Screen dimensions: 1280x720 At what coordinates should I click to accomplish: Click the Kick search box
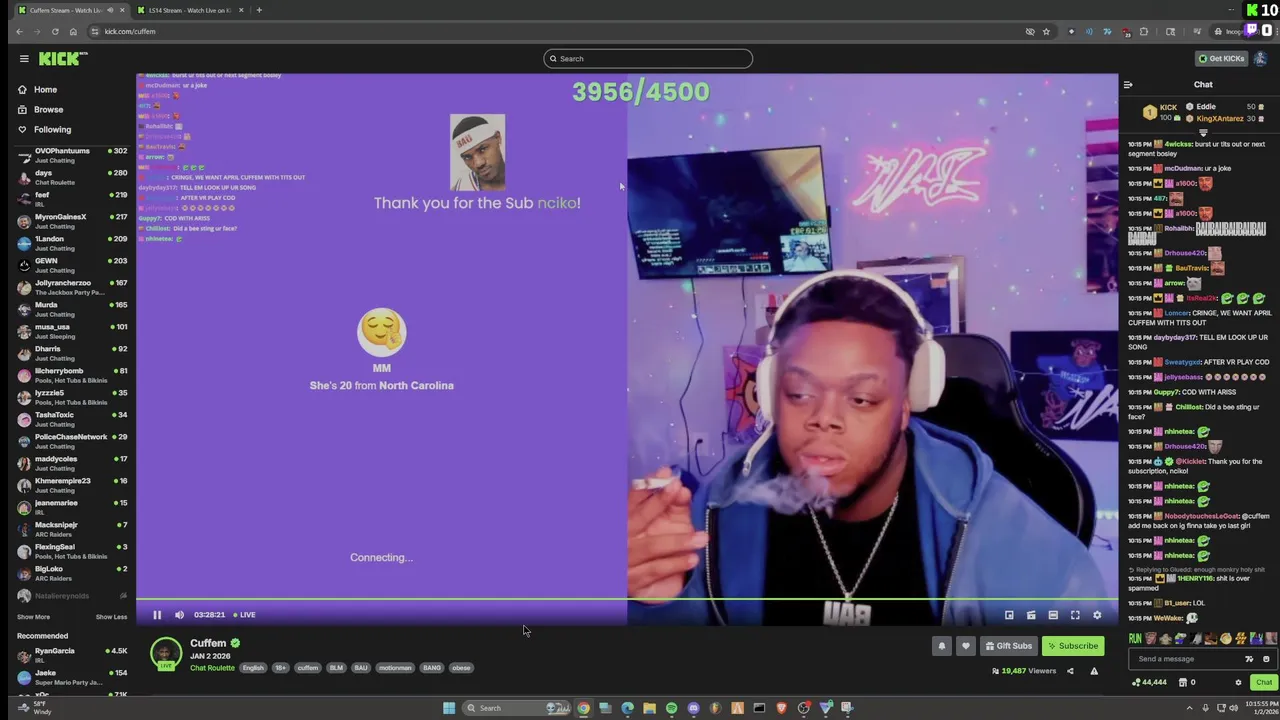[x=648, y=58]
